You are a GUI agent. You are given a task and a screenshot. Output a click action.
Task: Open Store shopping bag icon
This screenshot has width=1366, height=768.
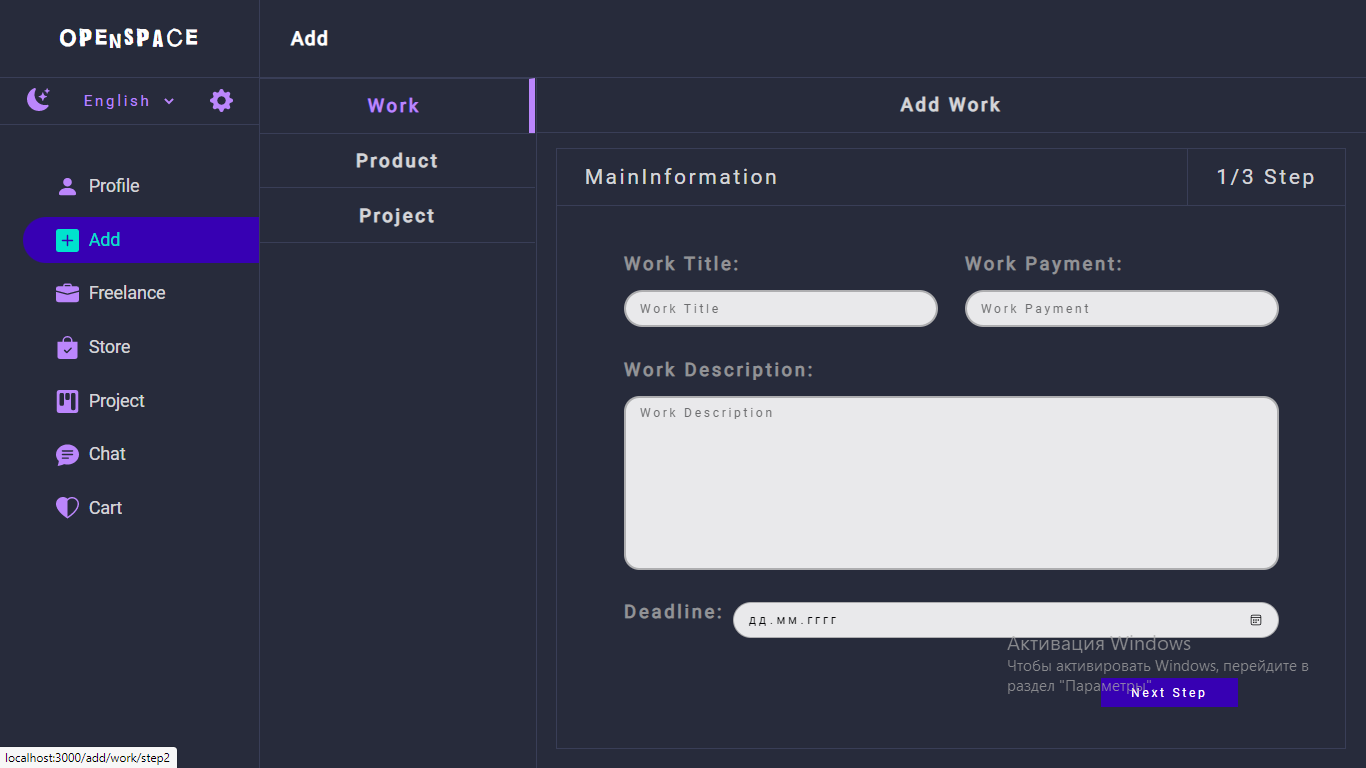coord(67,347)
